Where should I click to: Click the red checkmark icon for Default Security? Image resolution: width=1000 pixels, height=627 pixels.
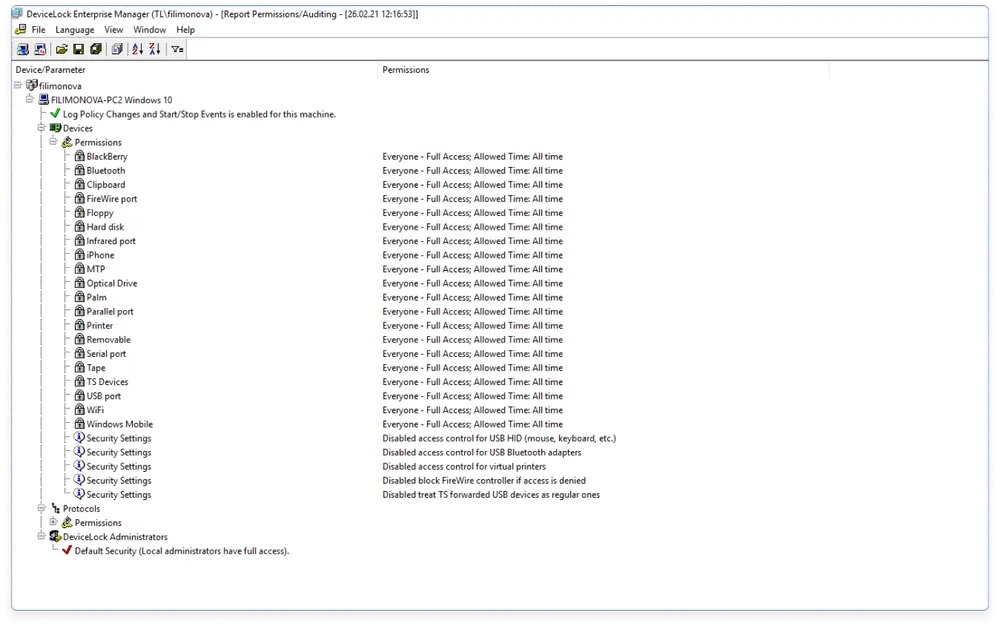coord(67,550)
